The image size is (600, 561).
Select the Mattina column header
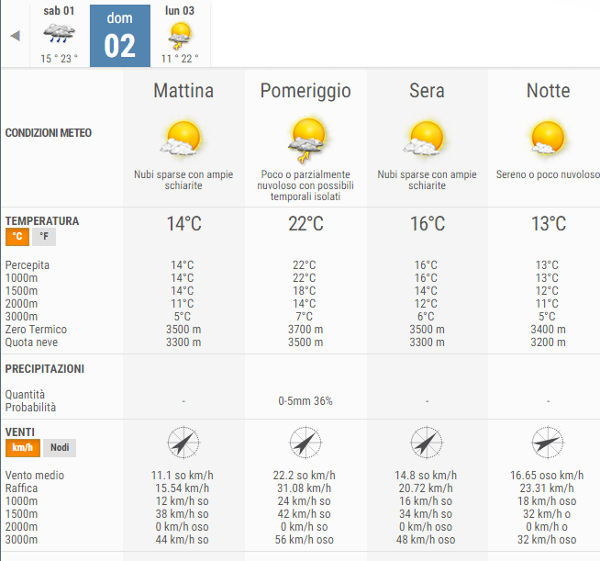click(184, 91)
